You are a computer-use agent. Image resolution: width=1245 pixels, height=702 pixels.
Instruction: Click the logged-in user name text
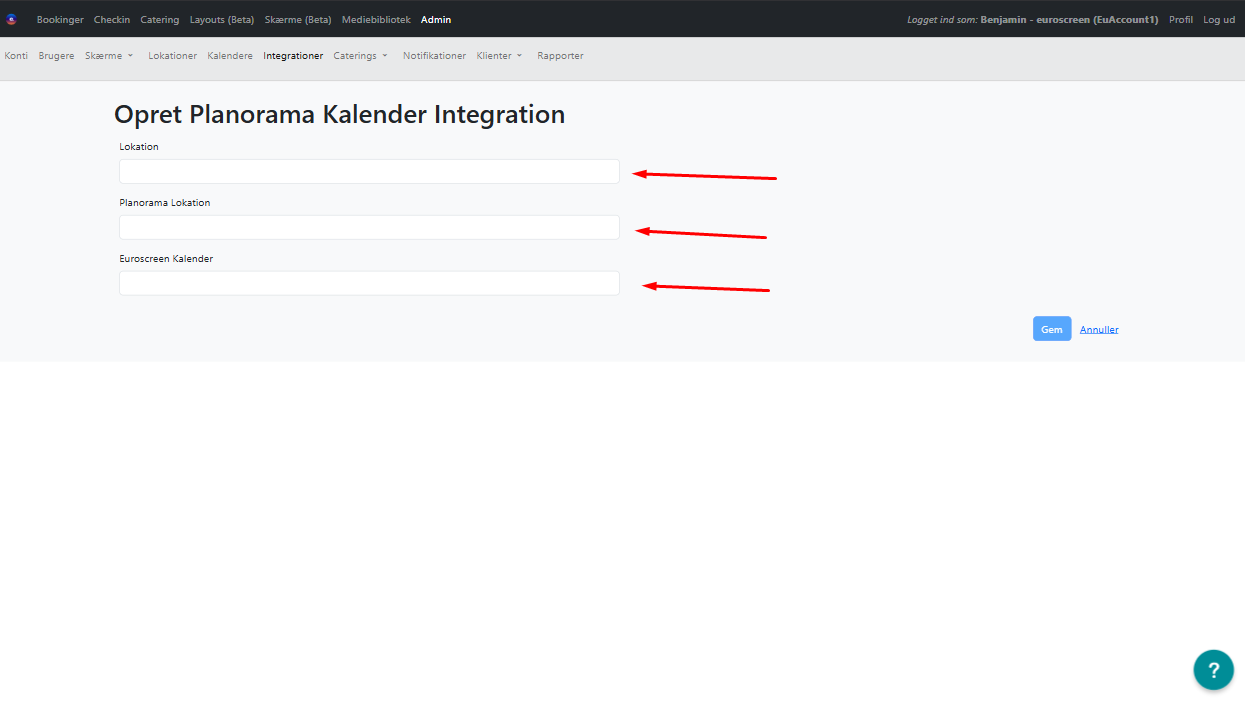1069,20
